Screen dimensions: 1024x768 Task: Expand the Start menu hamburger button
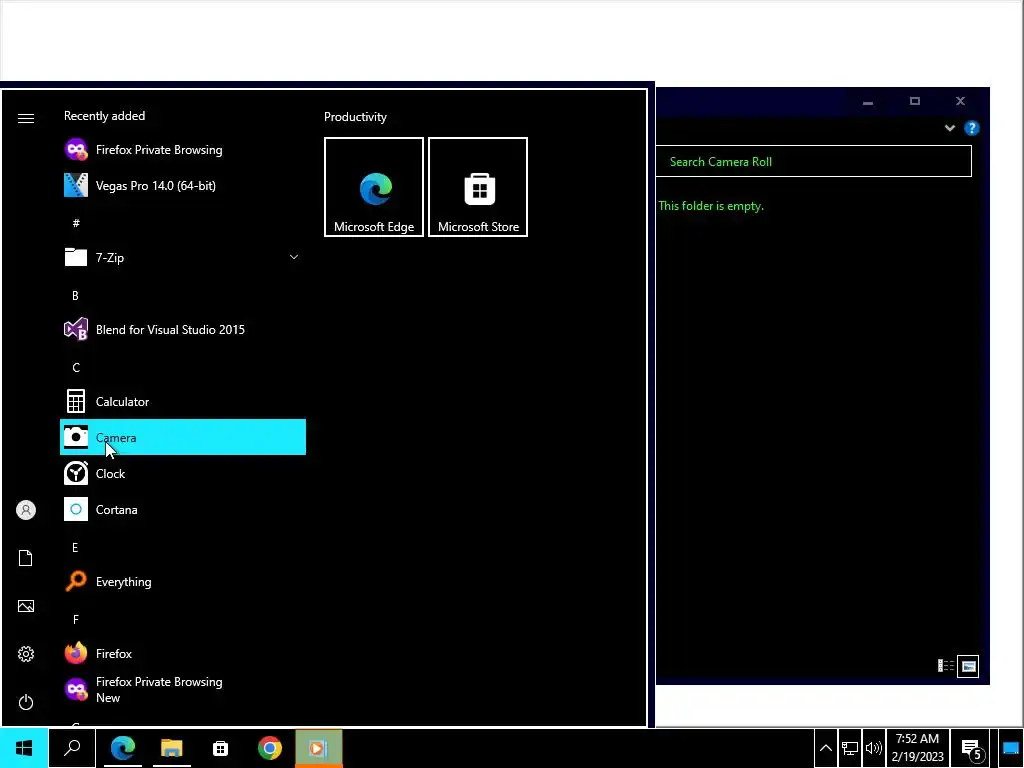(x=25, y=118)
